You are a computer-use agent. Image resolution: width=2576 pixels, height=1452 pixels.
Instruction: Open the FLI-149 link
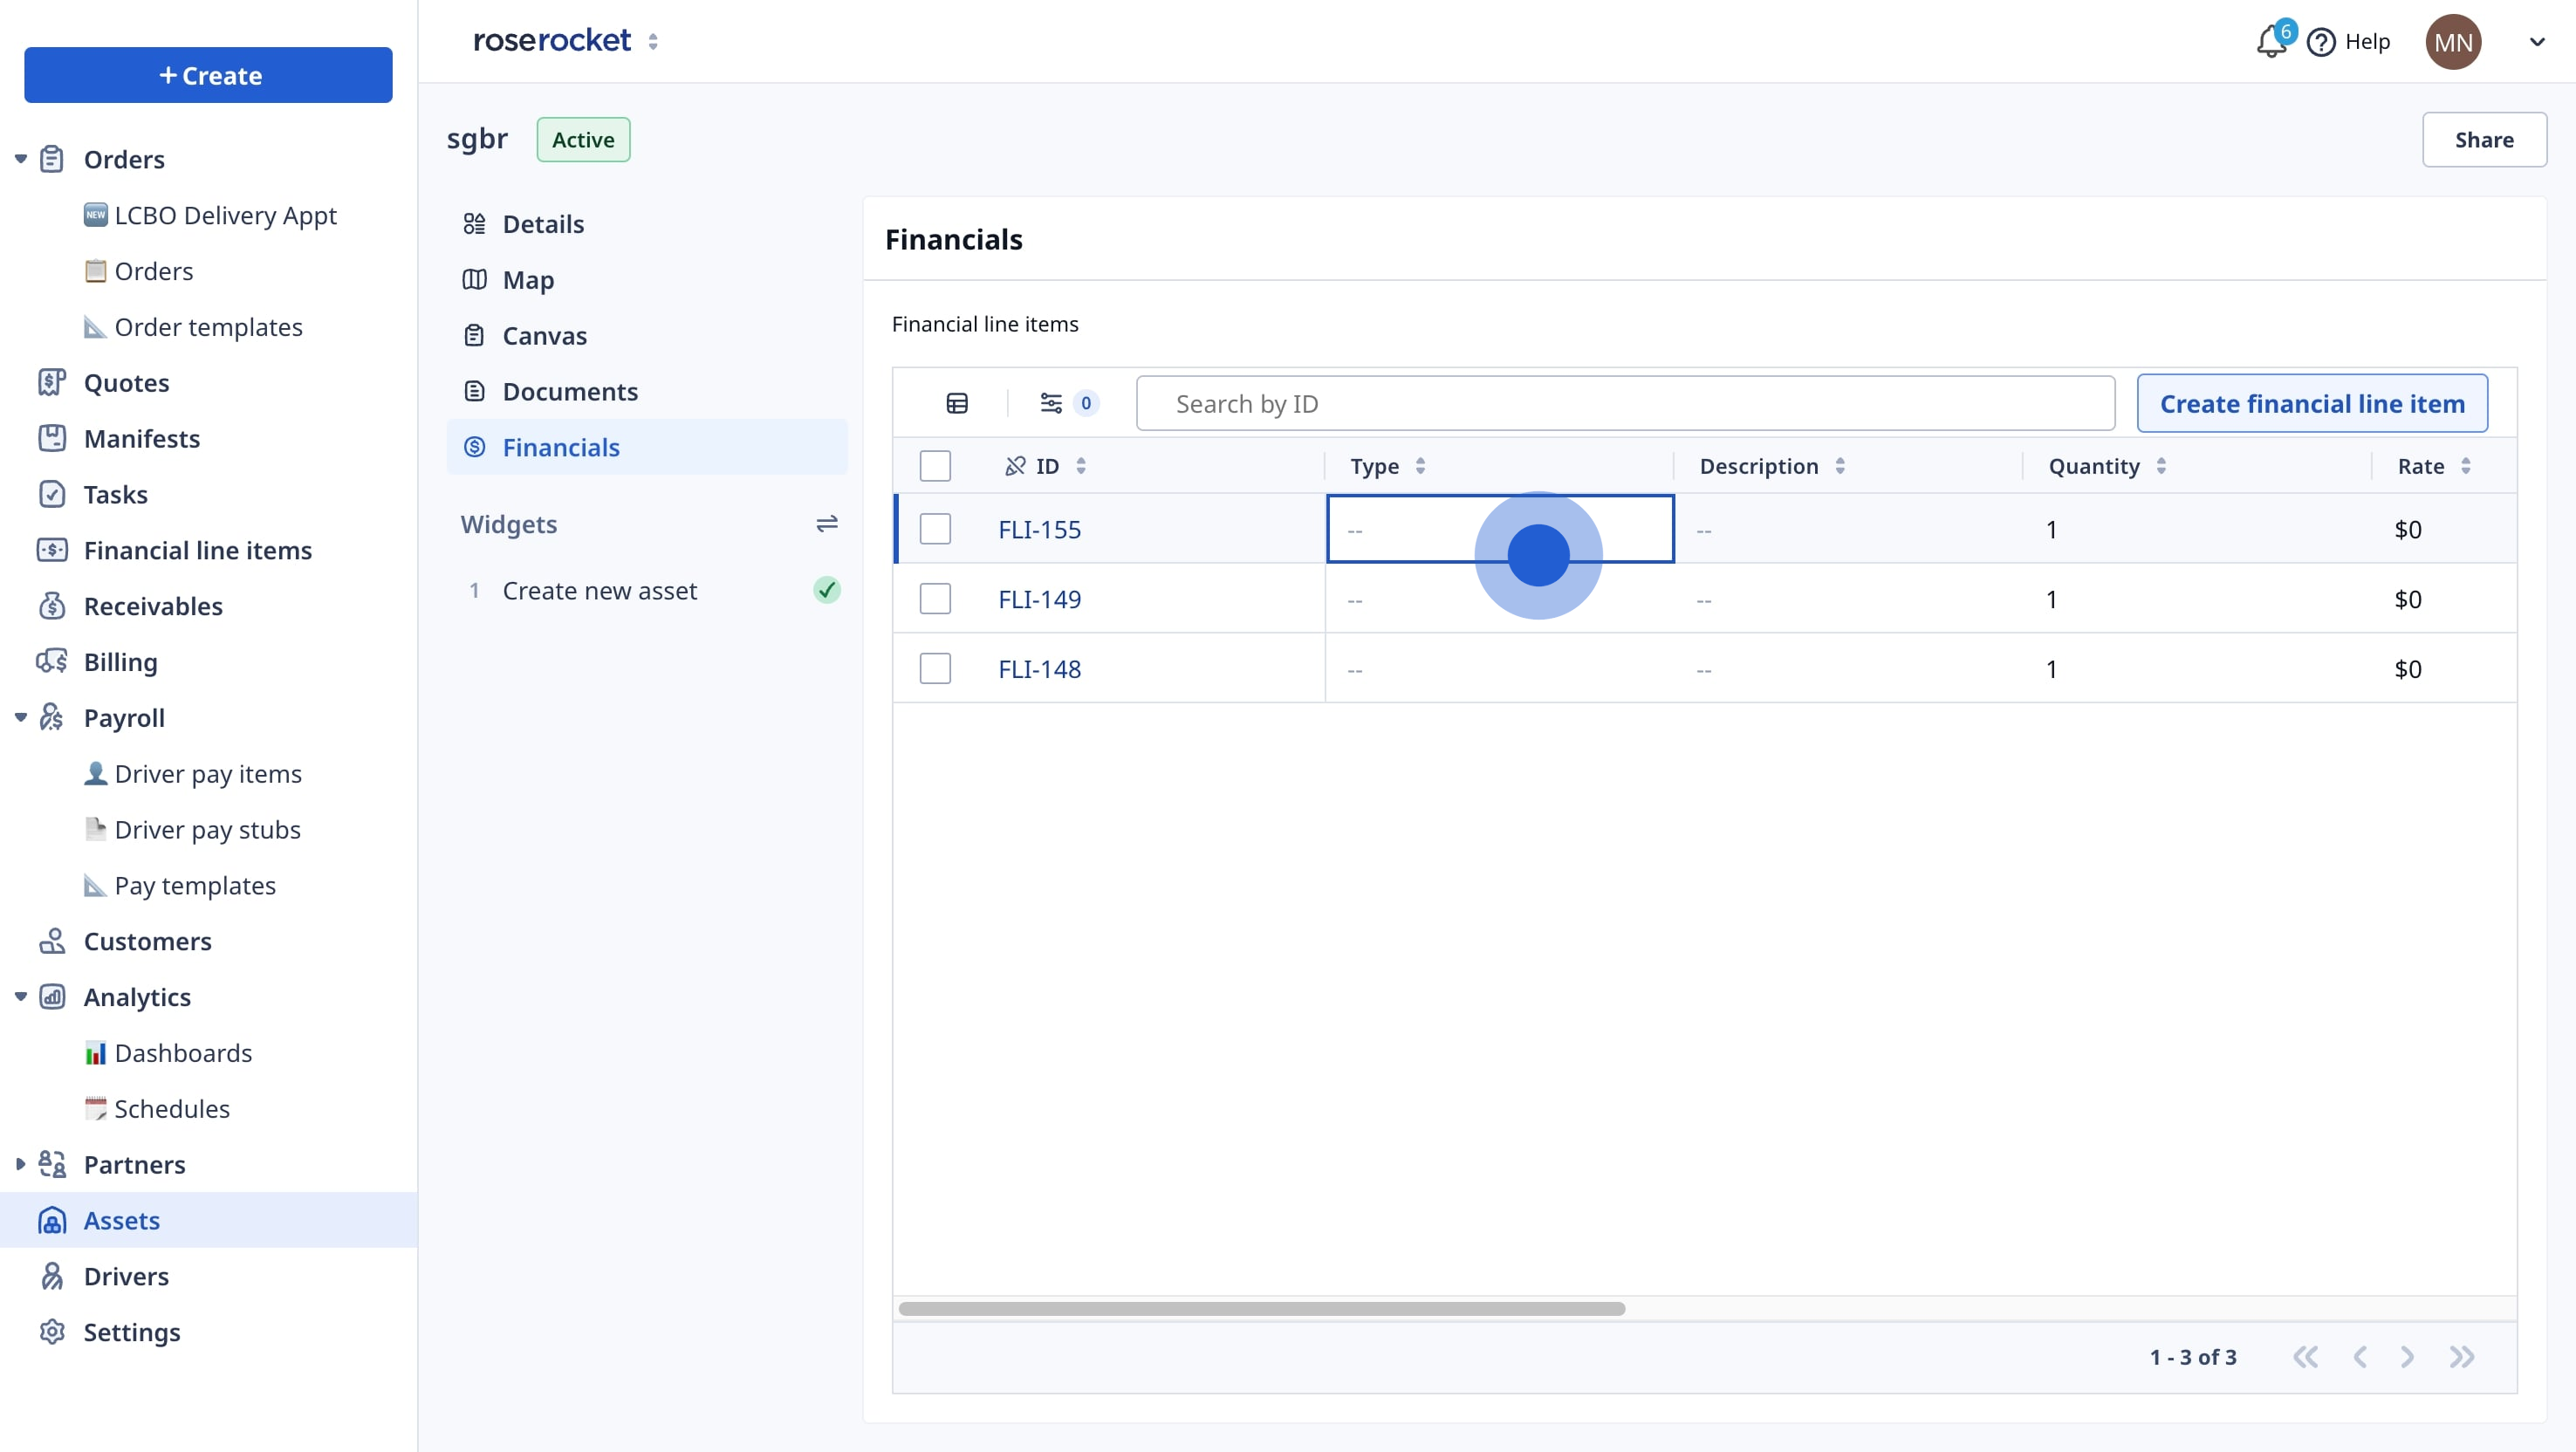click(x=1039, y=599)
